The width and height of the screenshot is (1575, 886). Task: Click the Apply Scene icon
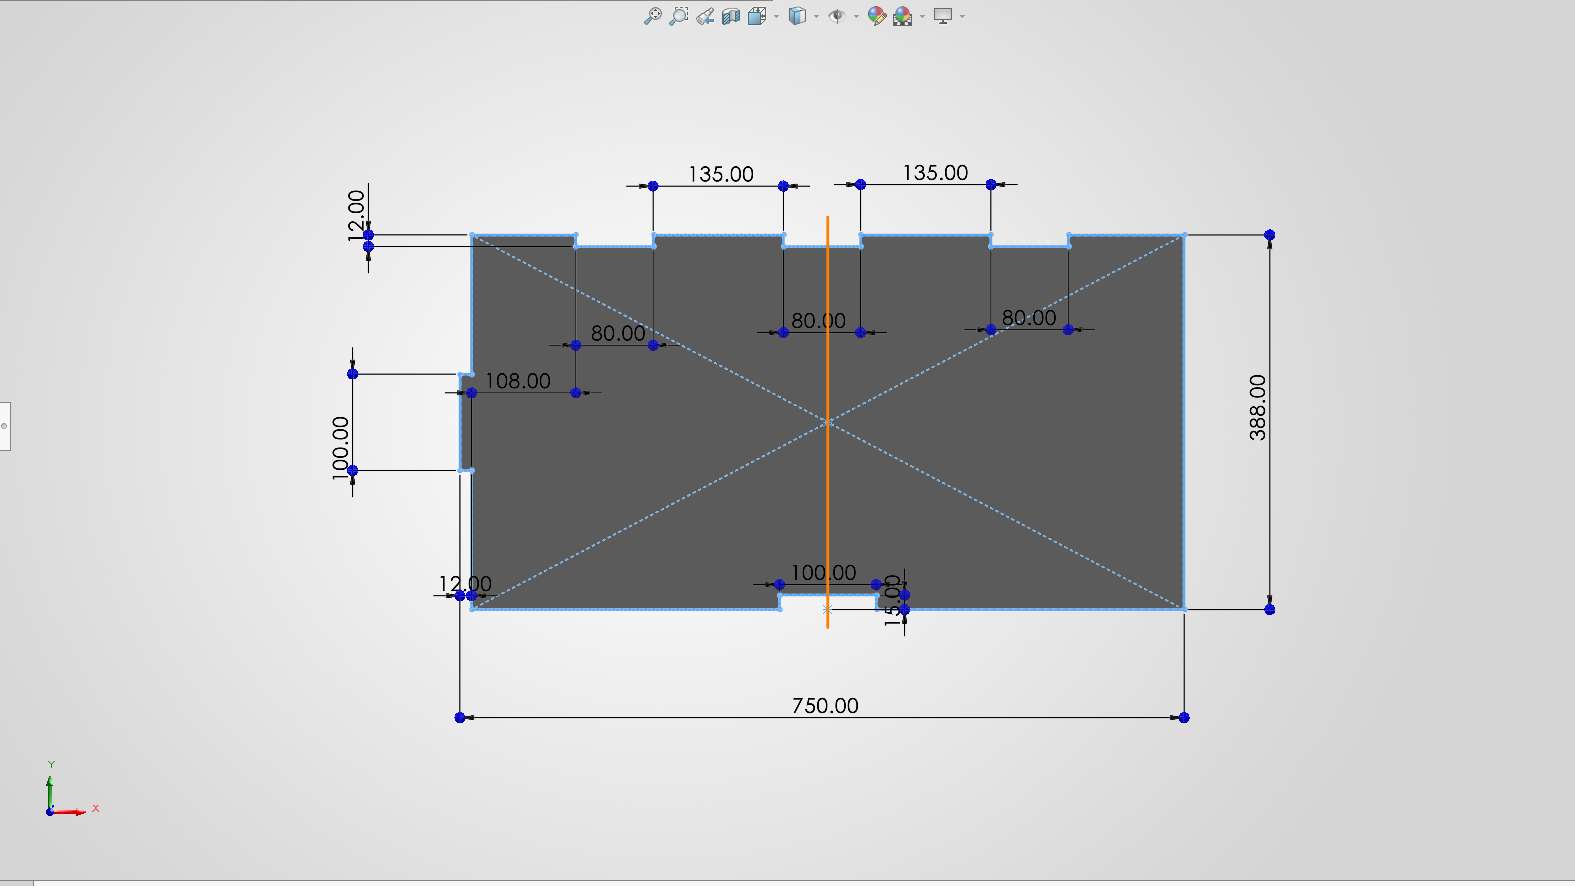pyautogui.click(x=903, y=16)
